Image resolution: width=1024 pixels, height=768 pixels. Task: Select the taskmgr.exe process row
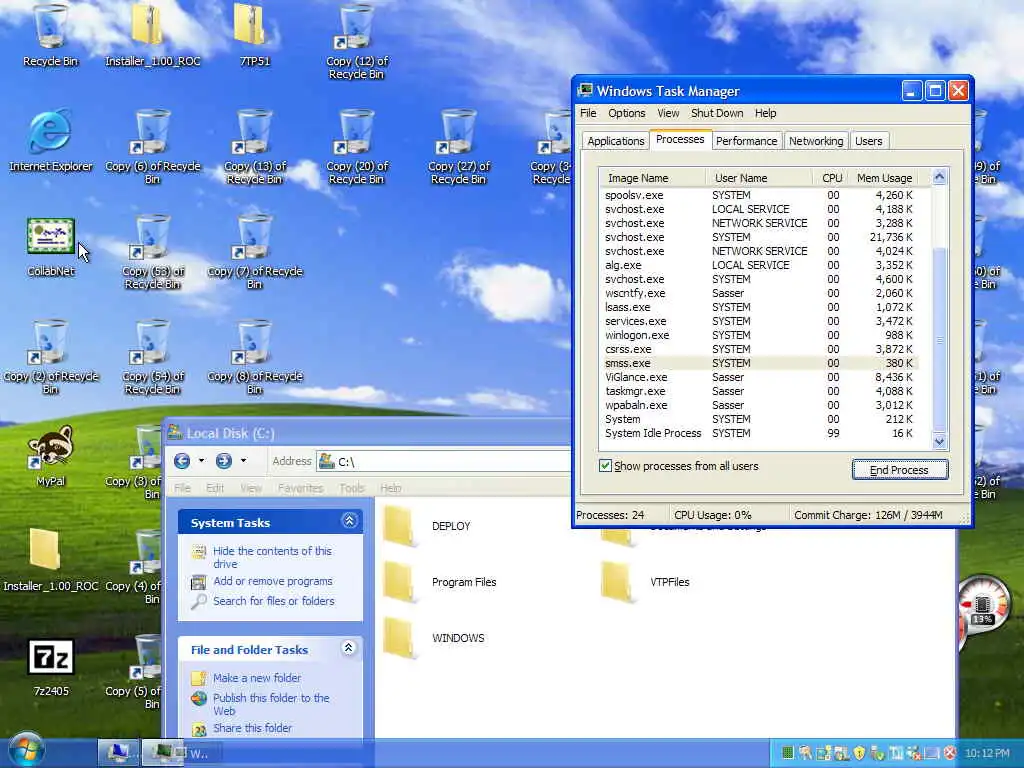[760, 391]
